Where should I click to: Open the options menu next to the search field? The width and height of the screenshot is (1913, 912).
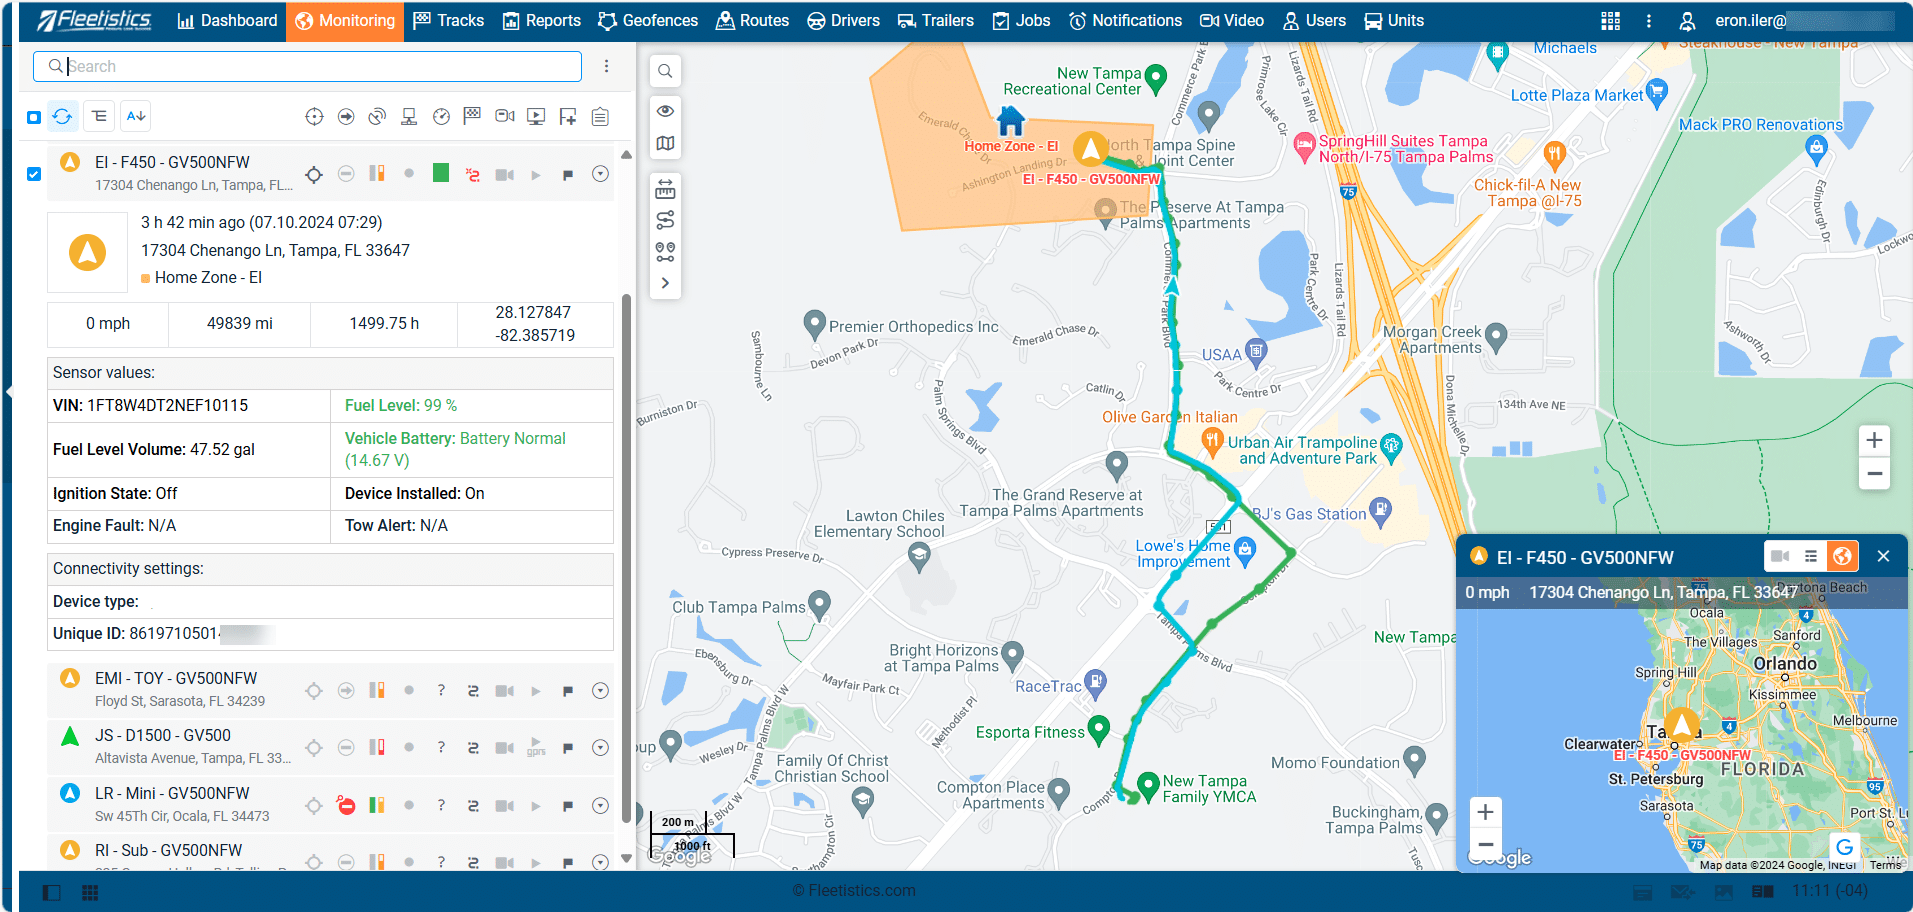point(606,66)
